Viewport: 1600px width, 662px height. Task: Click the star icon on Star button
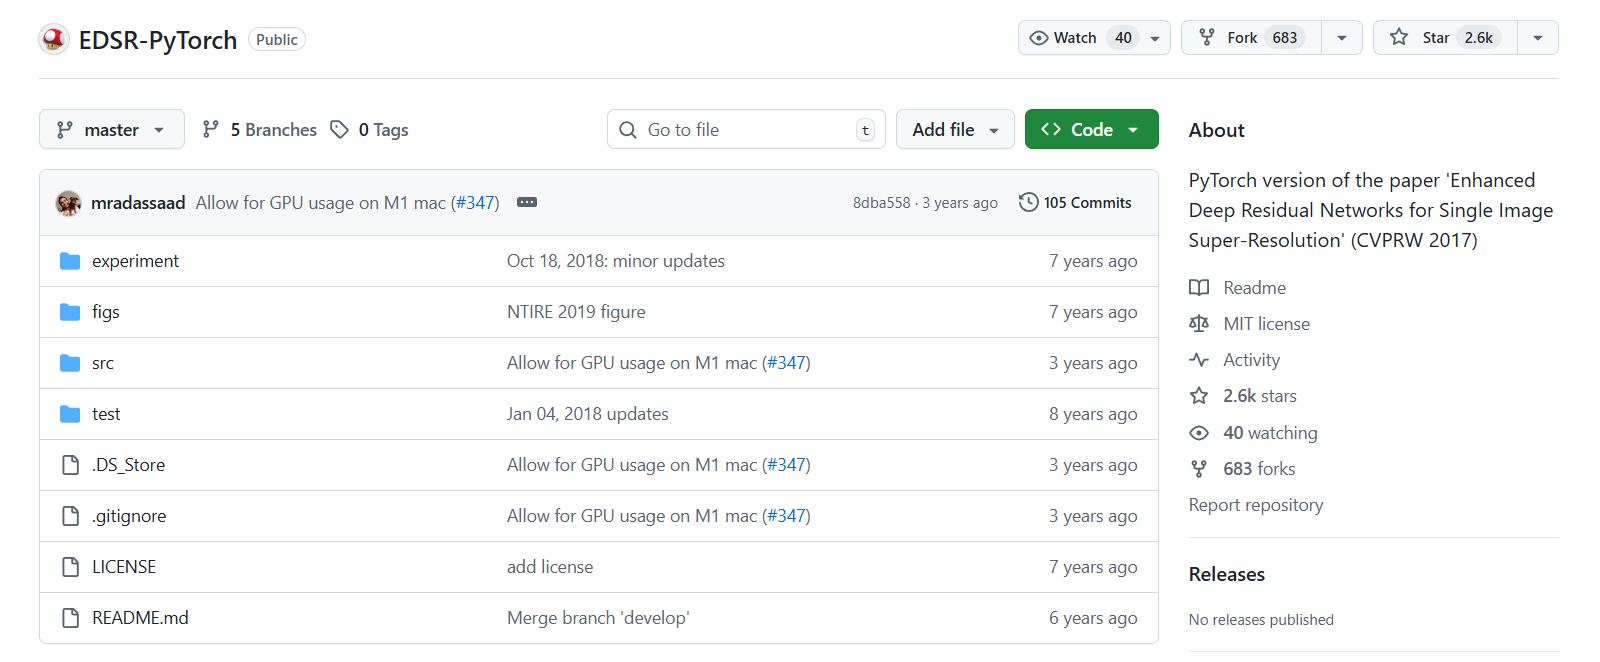tap(1399, 38)
